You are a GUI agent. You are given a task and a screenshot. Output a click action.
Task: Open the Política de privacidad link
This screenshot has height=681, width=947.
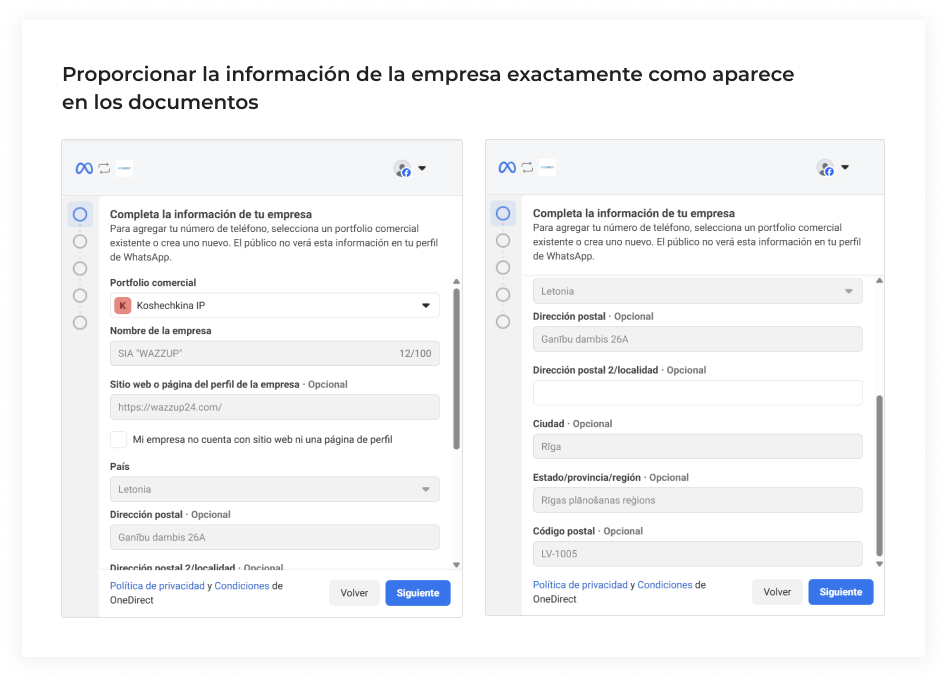pyautogui.click(x=158, y=585)
